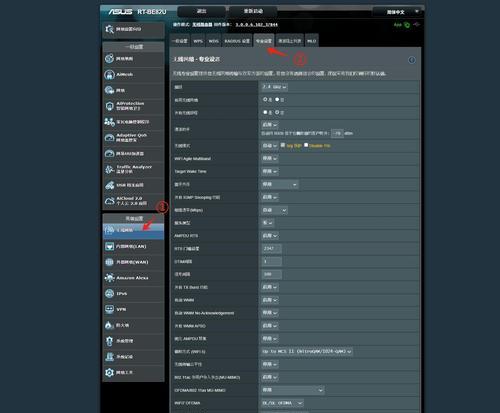500x413 pixels.
Task: Tick the b/g protection checkbox beside wireless mode
Action: 283,145
